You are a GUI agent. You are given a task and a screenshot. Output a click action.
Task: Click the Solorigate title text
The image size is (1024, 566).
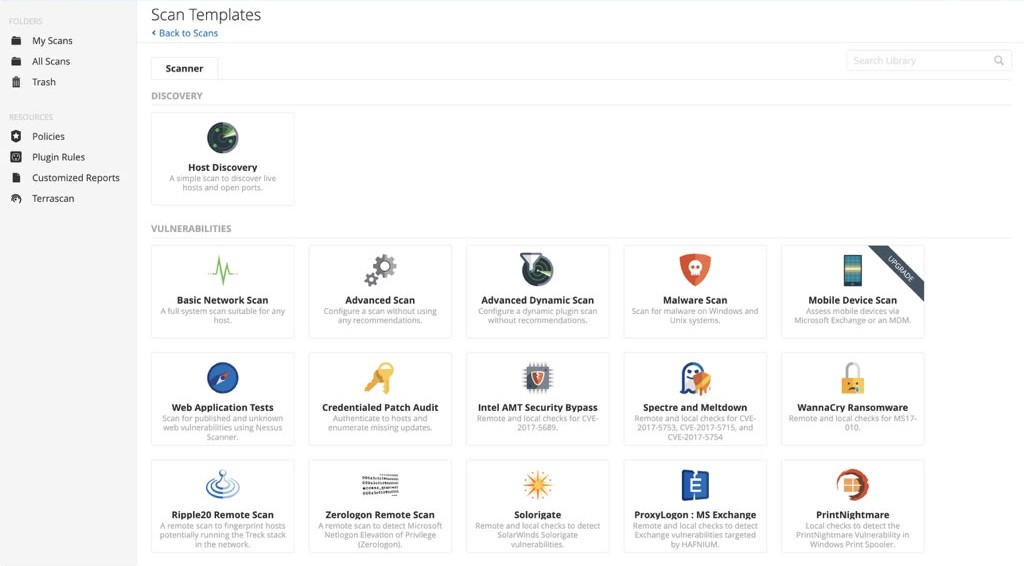(x=537, y=514)
